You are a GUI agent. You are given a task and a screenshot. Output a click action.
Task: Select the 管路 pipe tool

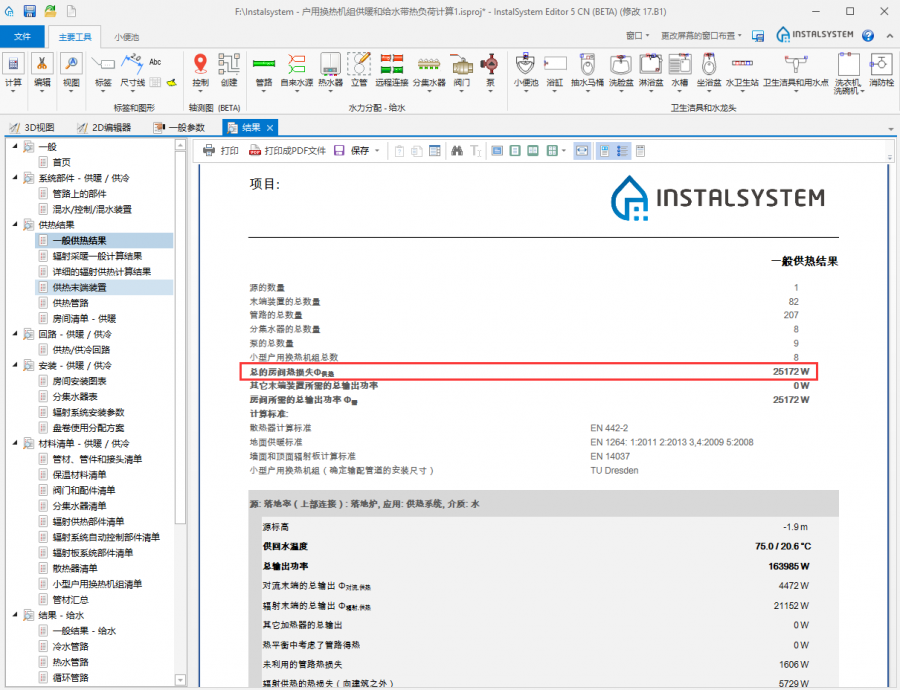pos(264,70)
